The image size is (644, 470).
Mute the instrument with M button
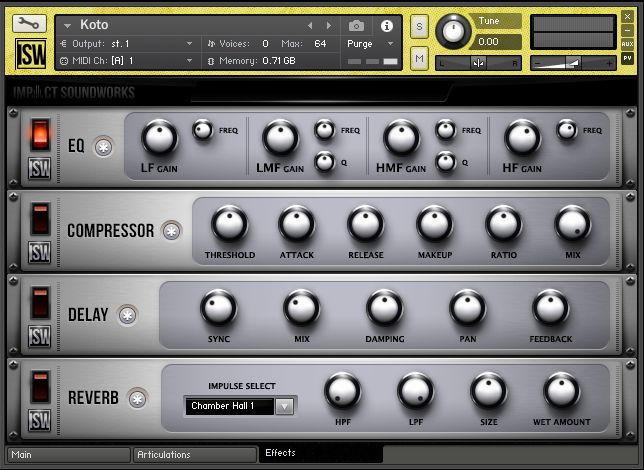point(419,58)
